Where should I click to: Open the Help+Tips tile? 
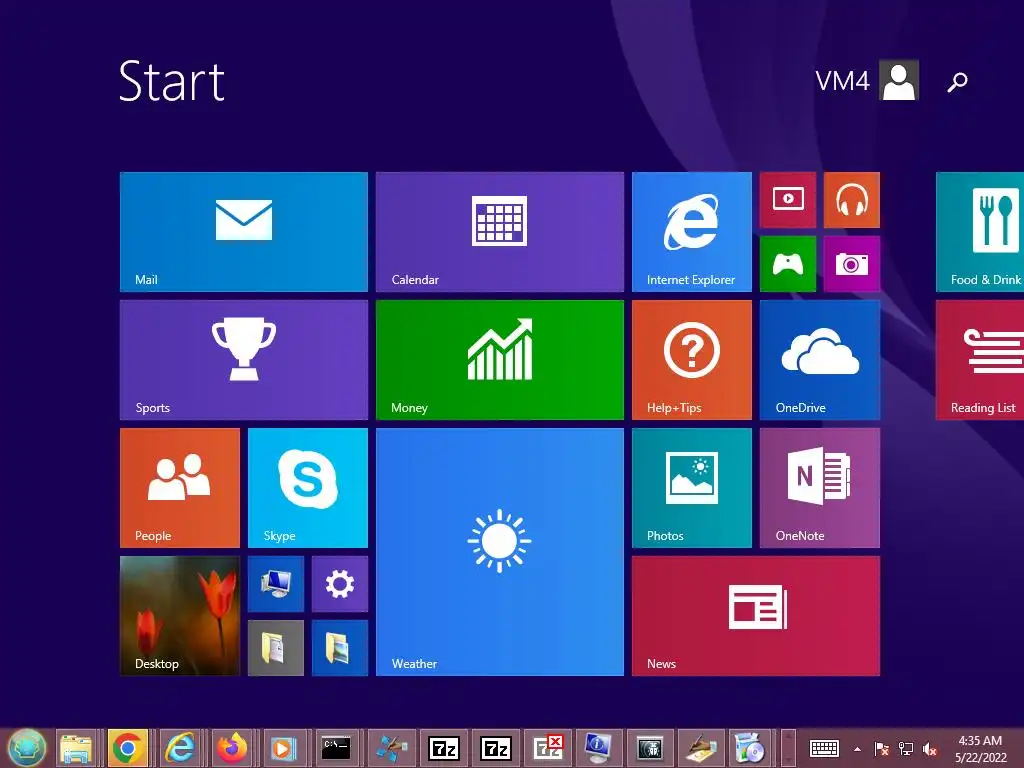pyautogui.click(x=692, y=360)
